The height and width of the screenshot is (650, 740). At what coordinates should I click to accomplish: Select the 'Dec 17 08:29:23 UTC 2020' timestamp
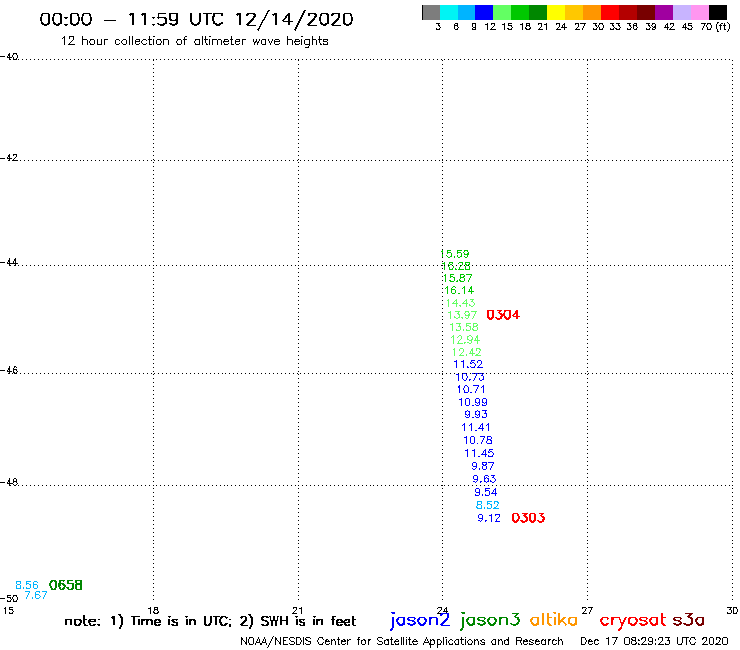[x=654, y=642]
